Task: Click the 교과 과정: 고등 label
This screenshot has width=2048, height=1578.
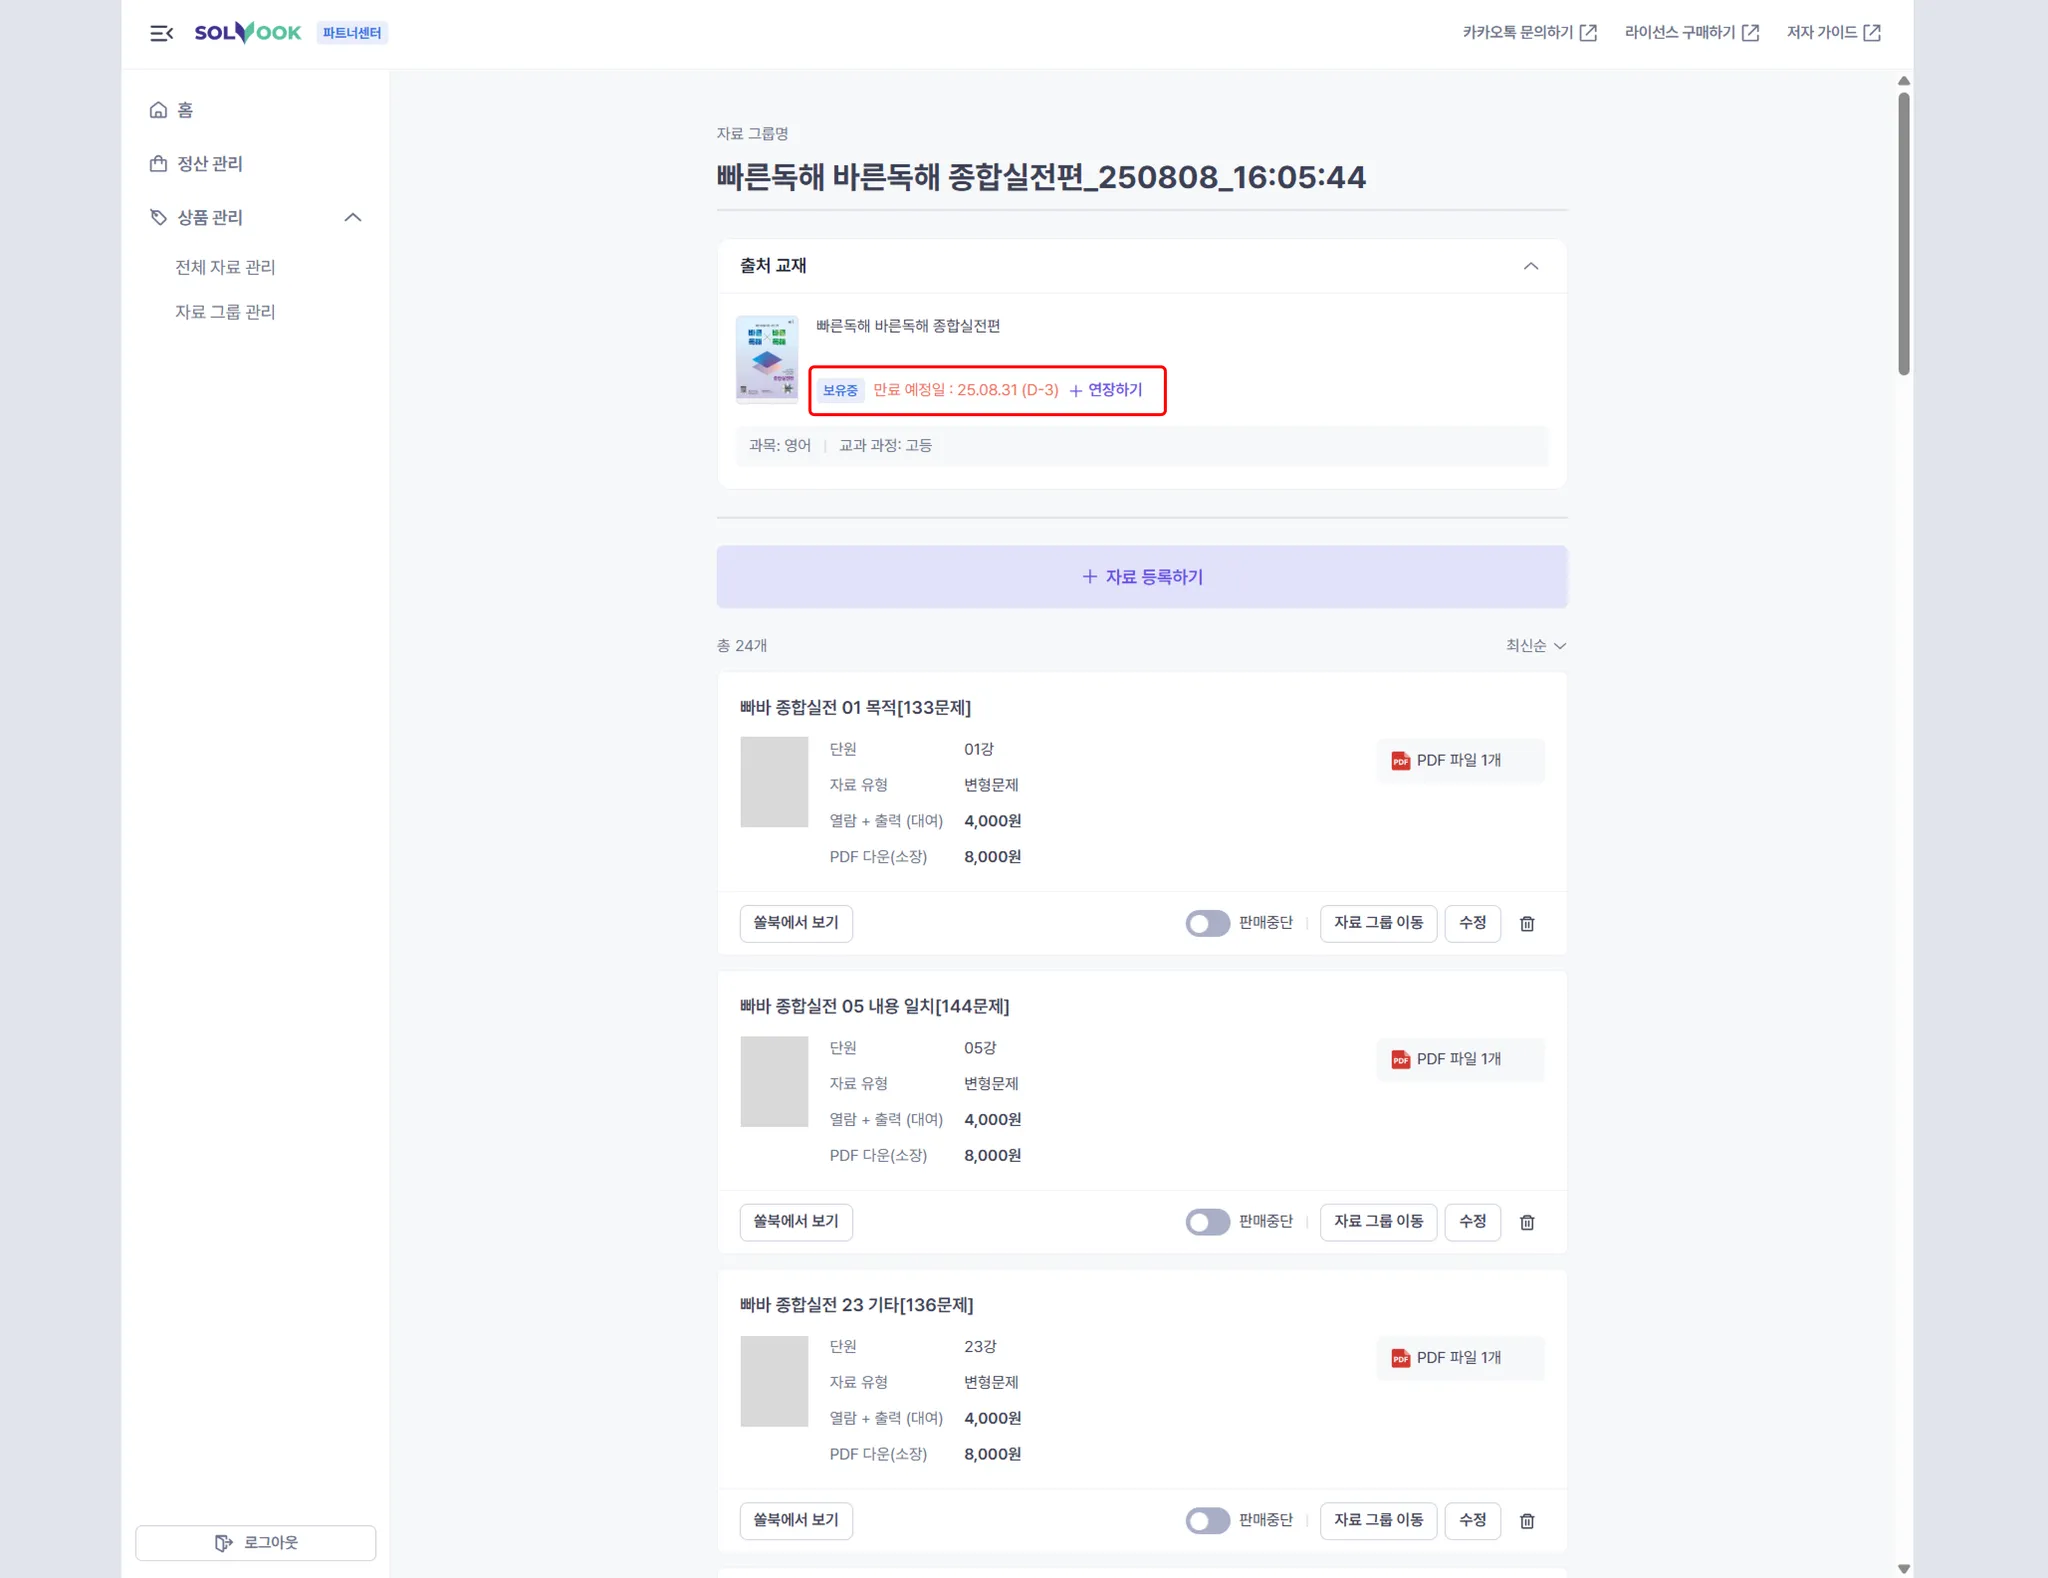Action: pyautogui.click(x=885, y=446)
